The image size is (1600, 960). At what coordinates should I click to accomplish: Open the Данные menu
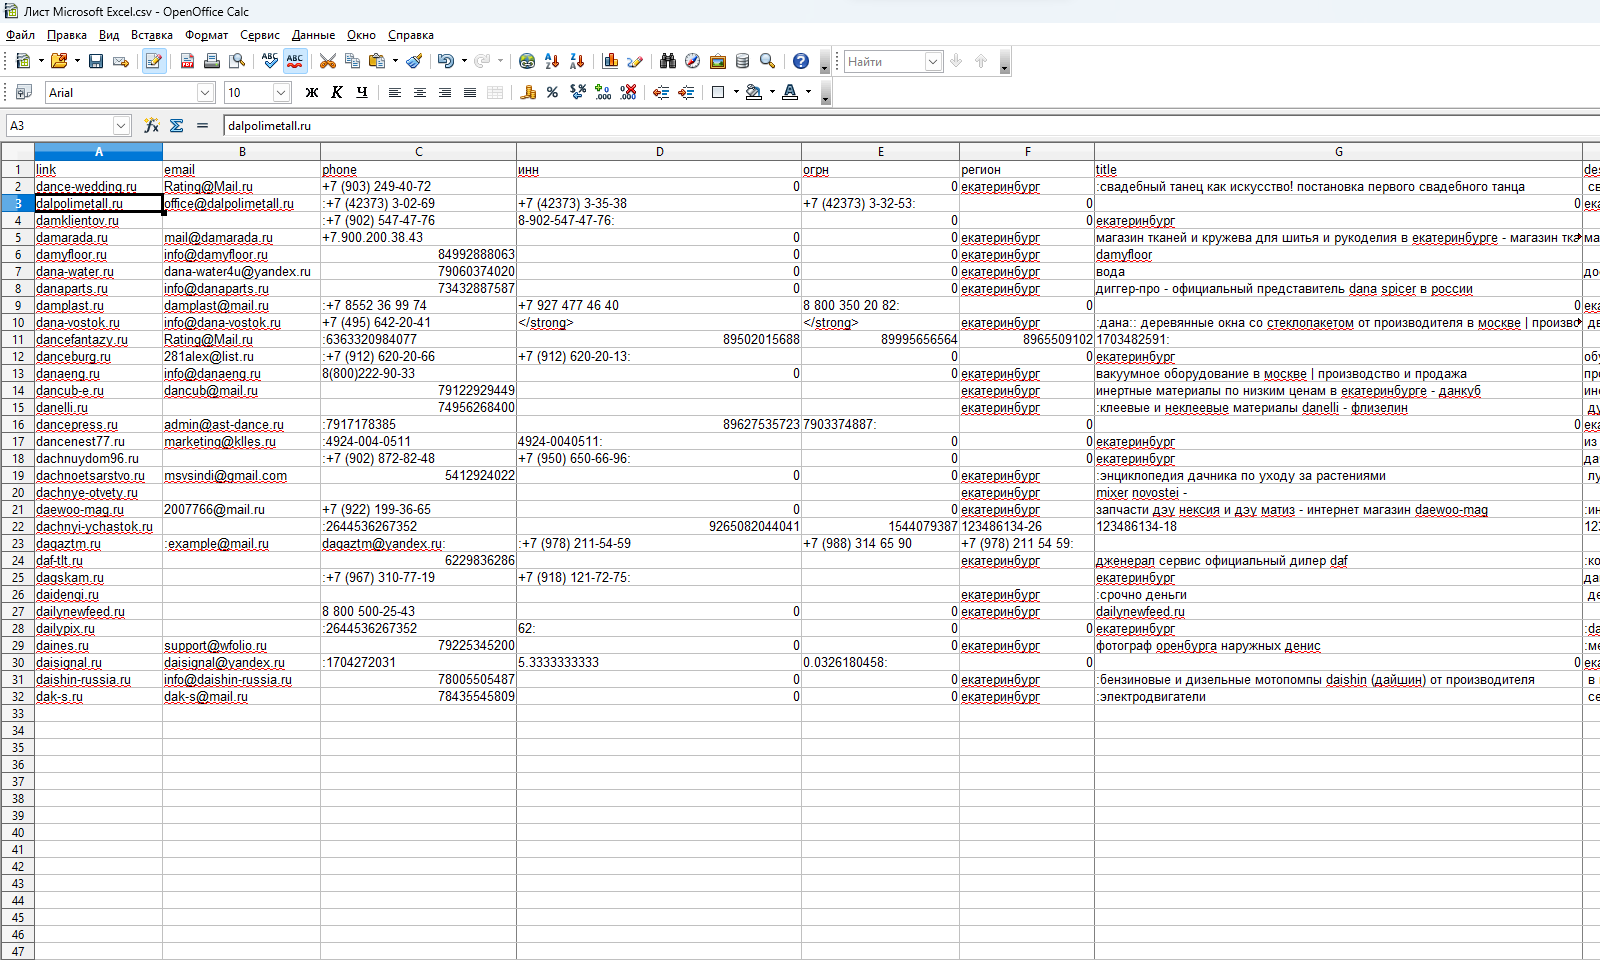[313, 35]
